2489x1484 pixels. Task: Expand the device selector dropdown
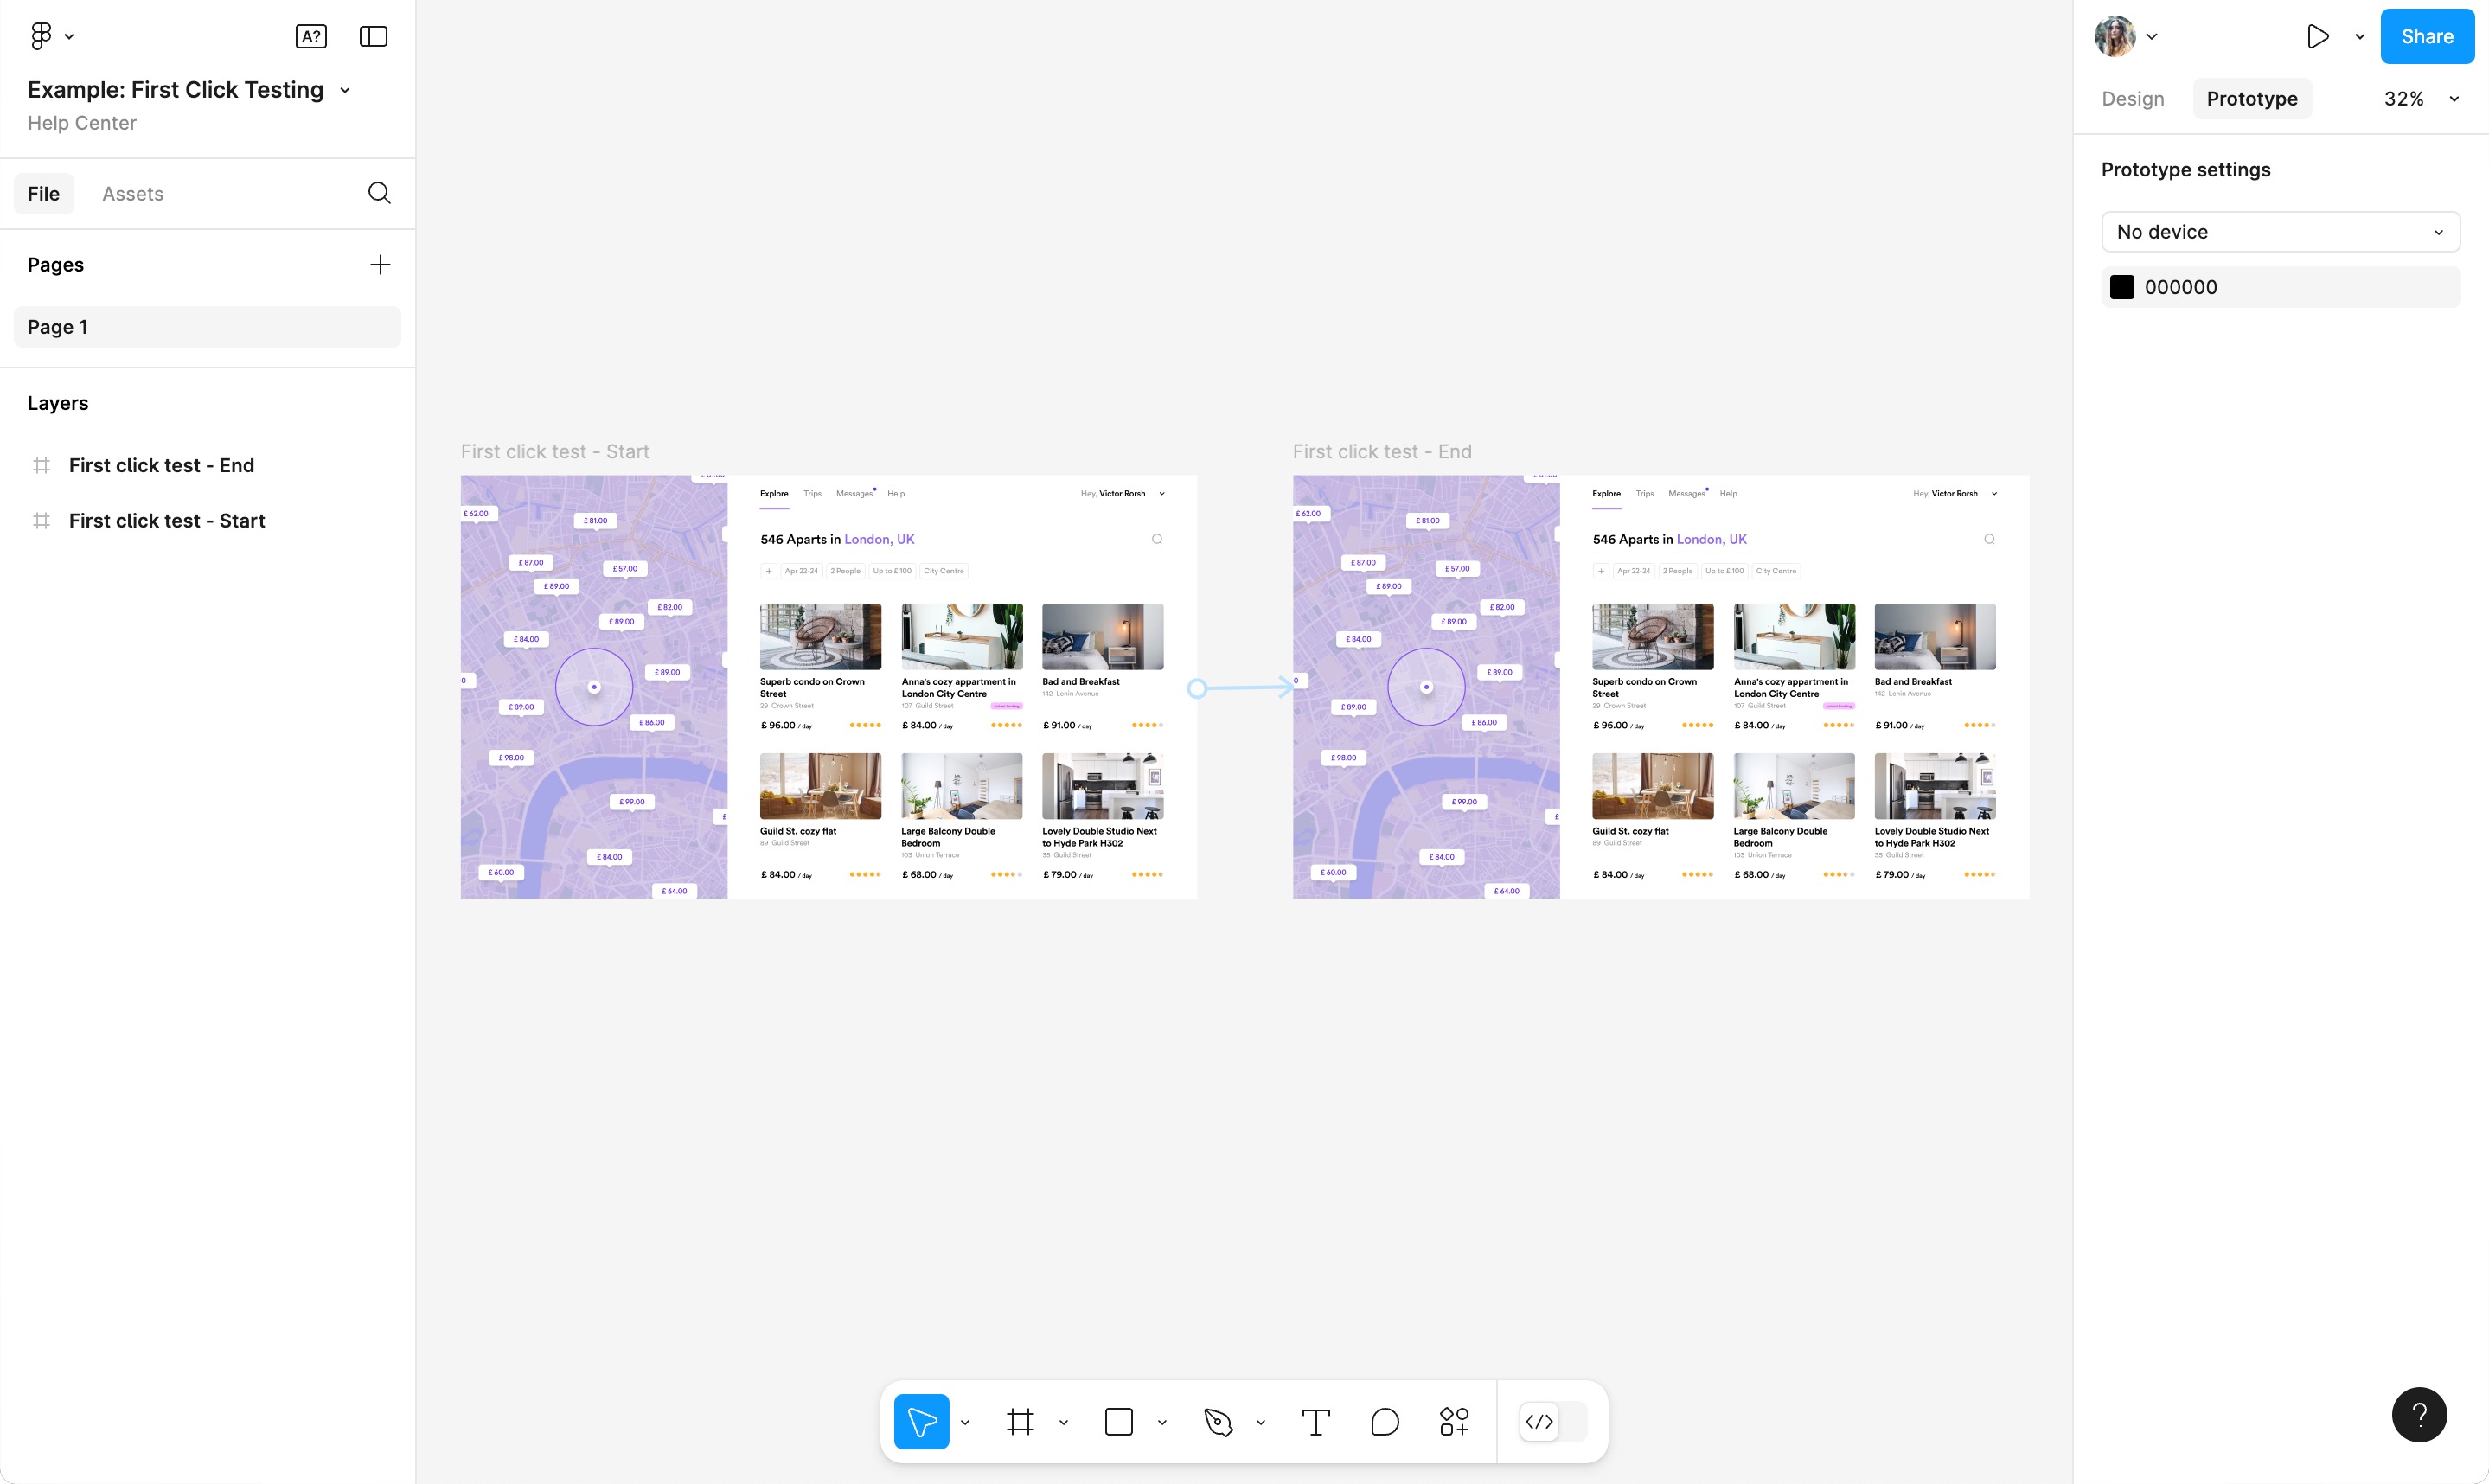pos(2279,232)
